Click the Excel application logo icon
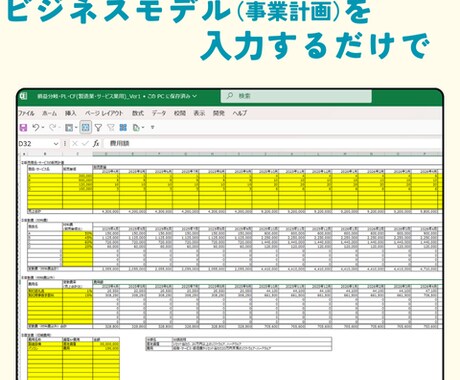Image resolution: width=460 pixels, height=380 pixels. coord(23,96)
